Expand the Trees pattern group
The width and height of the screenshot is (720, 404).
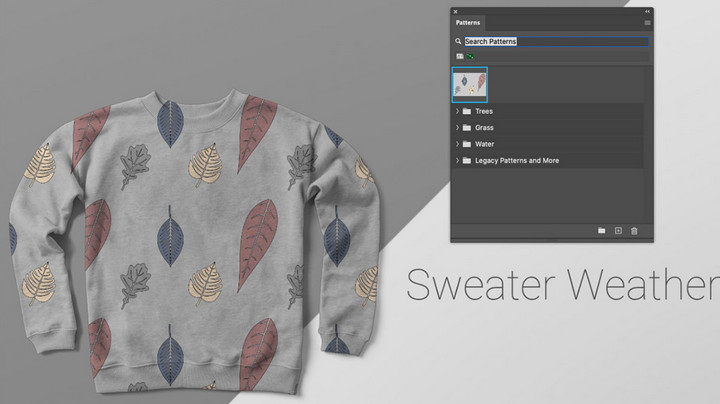pyautogui.click(x=457, y=111)
